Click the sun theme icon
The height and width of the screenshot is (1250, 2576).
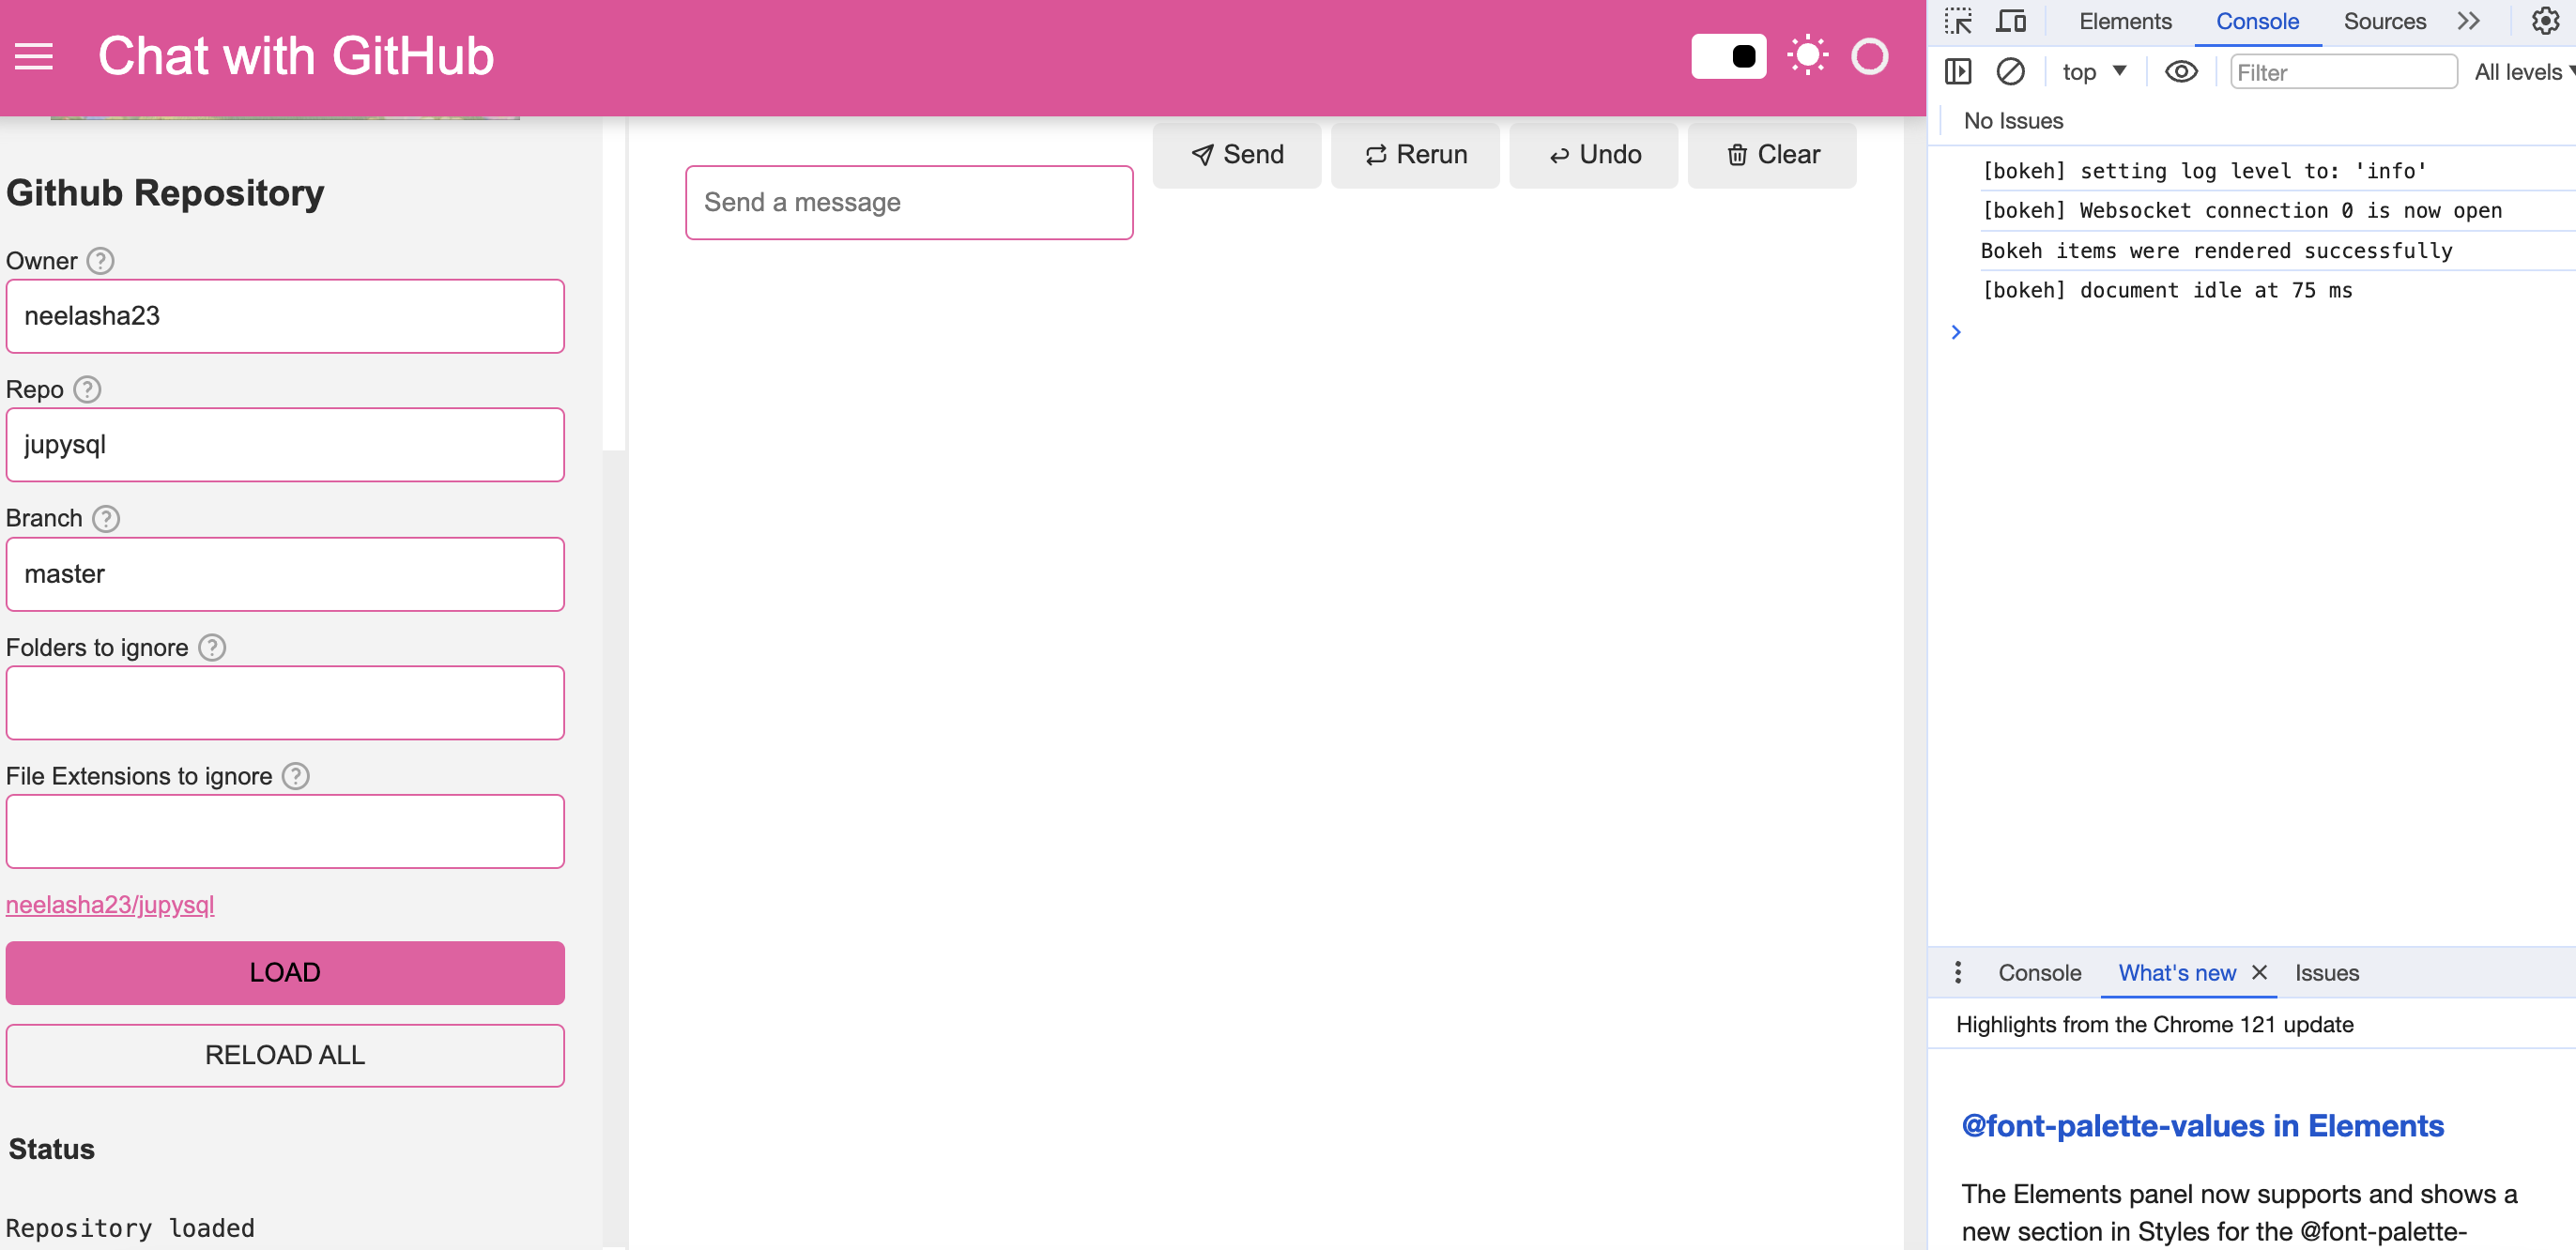pyautogui.click(x=1807, y=56)
